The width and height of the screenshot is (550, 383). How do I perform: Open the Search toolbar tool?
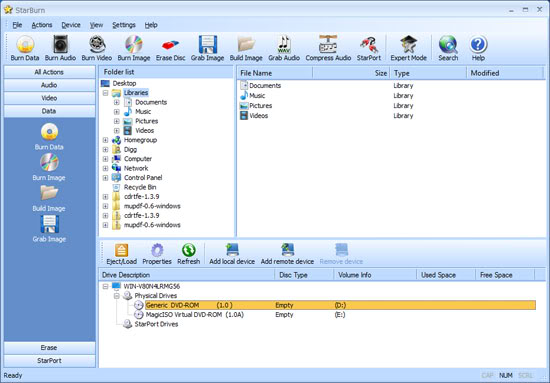tap(448, 48)
